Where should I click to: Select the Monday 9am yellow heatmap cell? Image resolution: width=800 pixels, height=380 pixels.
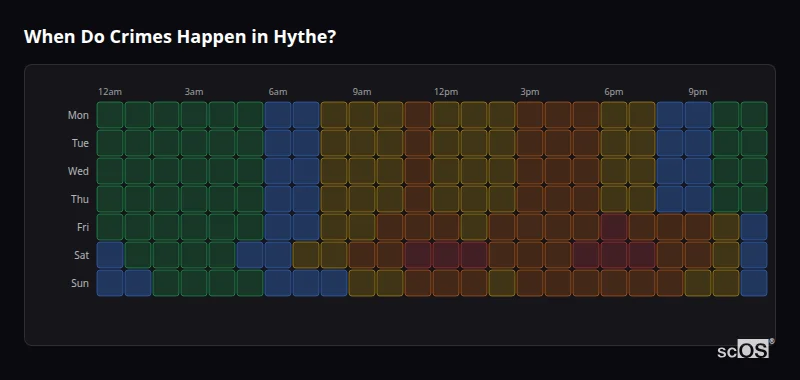[x=362, y=115]
